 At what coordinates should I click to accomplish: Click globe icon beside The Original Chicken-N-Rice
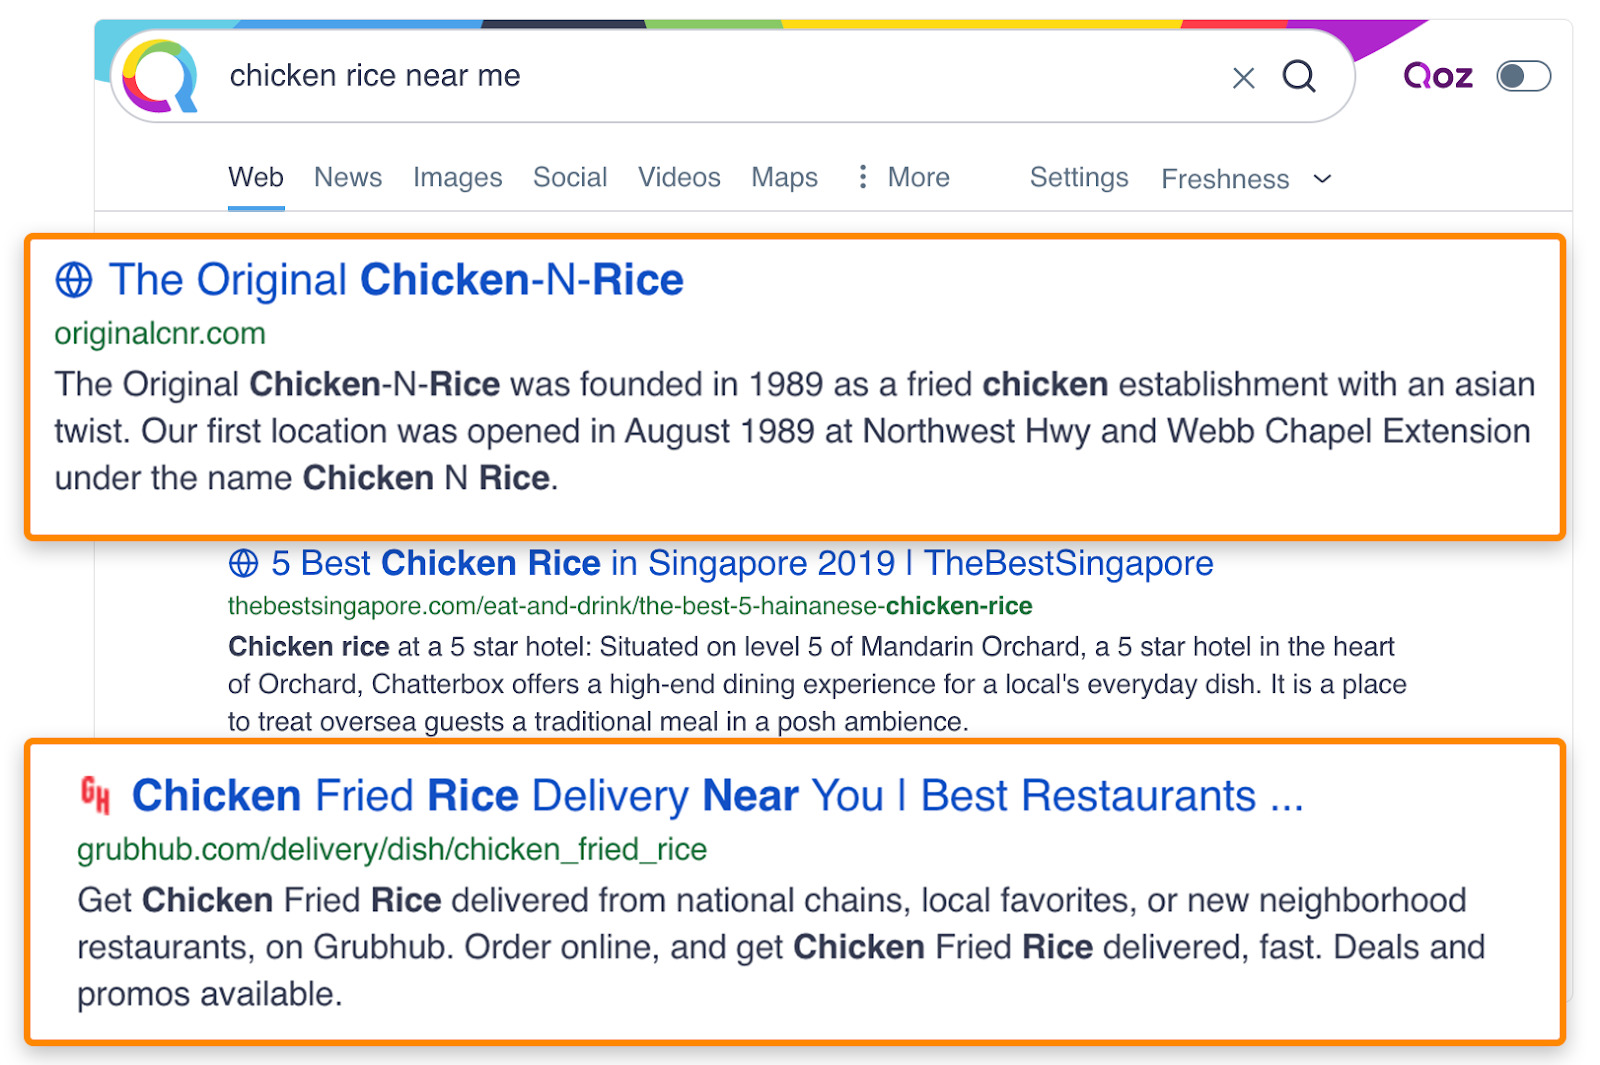[74, 280]
